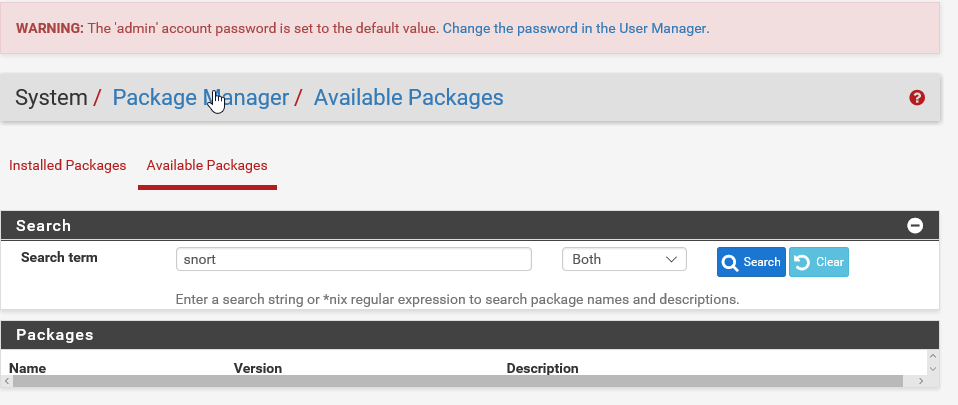Screen dimensions: 958x405
Task: Click the Packages panel header bar
Action: [470, 335]
